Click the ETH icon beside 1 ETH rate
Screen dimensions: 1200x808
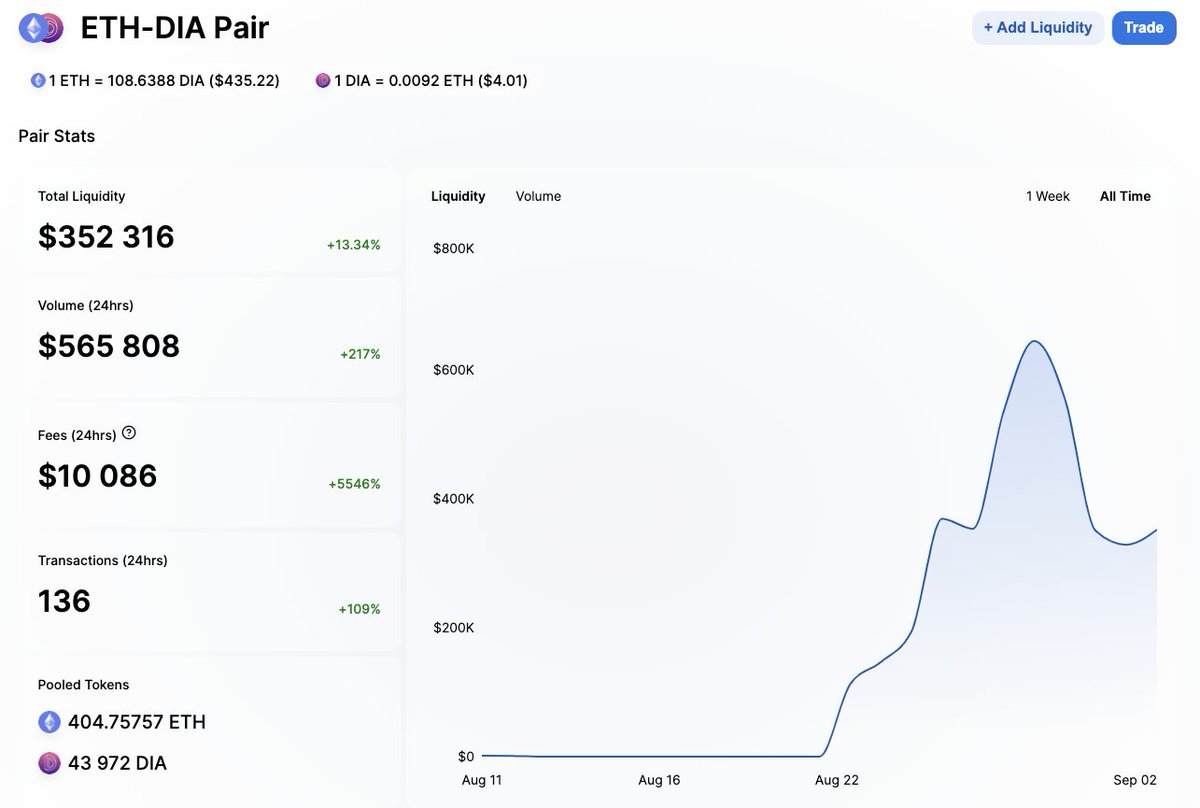[x=38, y=81]
